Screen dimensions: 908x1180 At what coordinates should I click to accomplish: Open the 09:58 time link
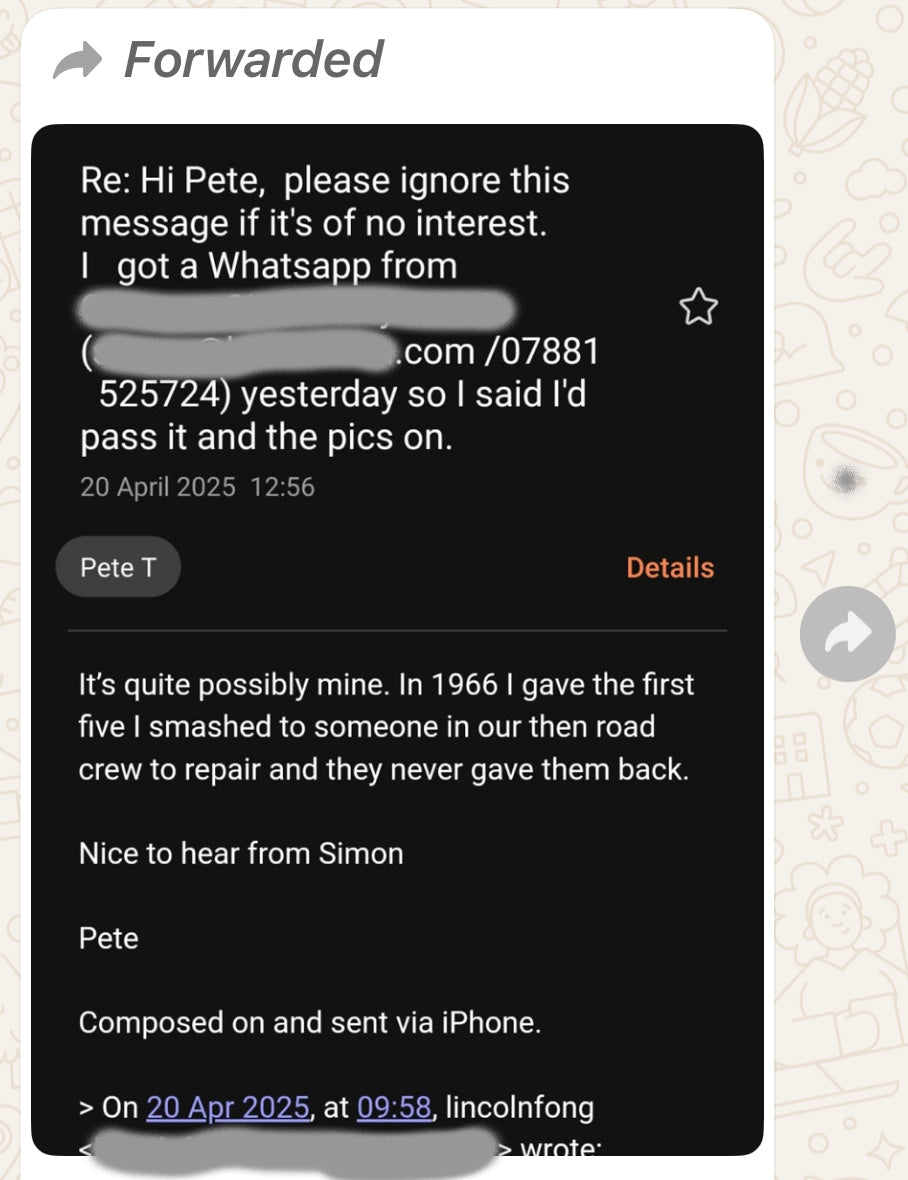394,1107
